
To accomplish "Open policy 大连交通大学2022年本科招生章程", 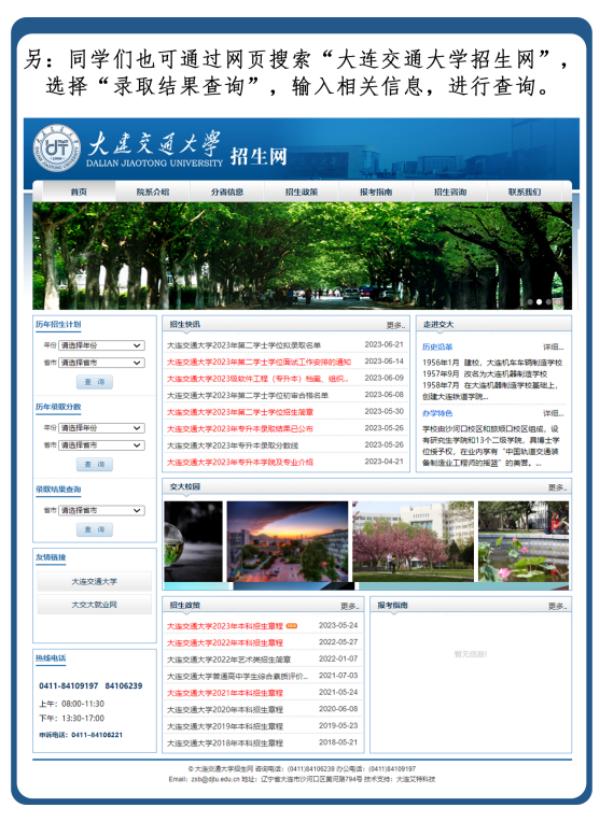I will (225, 643).
